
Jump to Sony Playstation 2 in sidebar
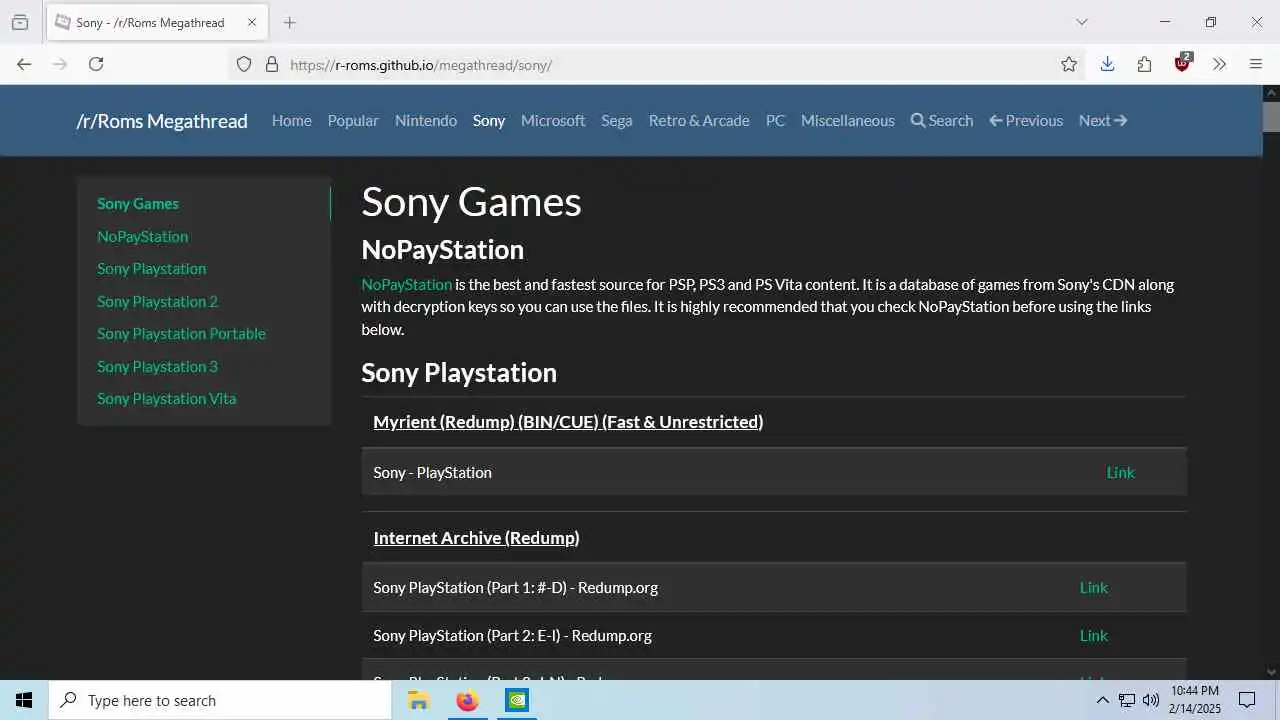[x=157, y=301]
